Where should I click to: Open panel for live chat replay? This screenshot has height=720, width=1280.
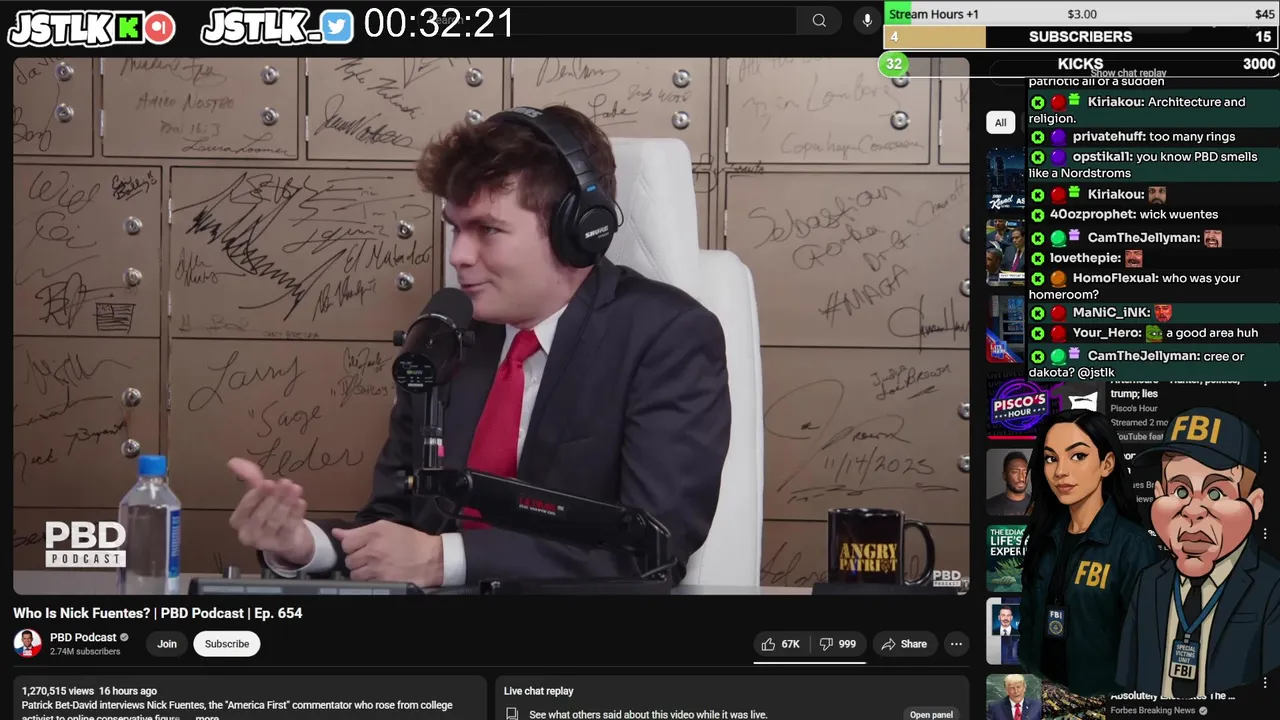tap(931, 714)
